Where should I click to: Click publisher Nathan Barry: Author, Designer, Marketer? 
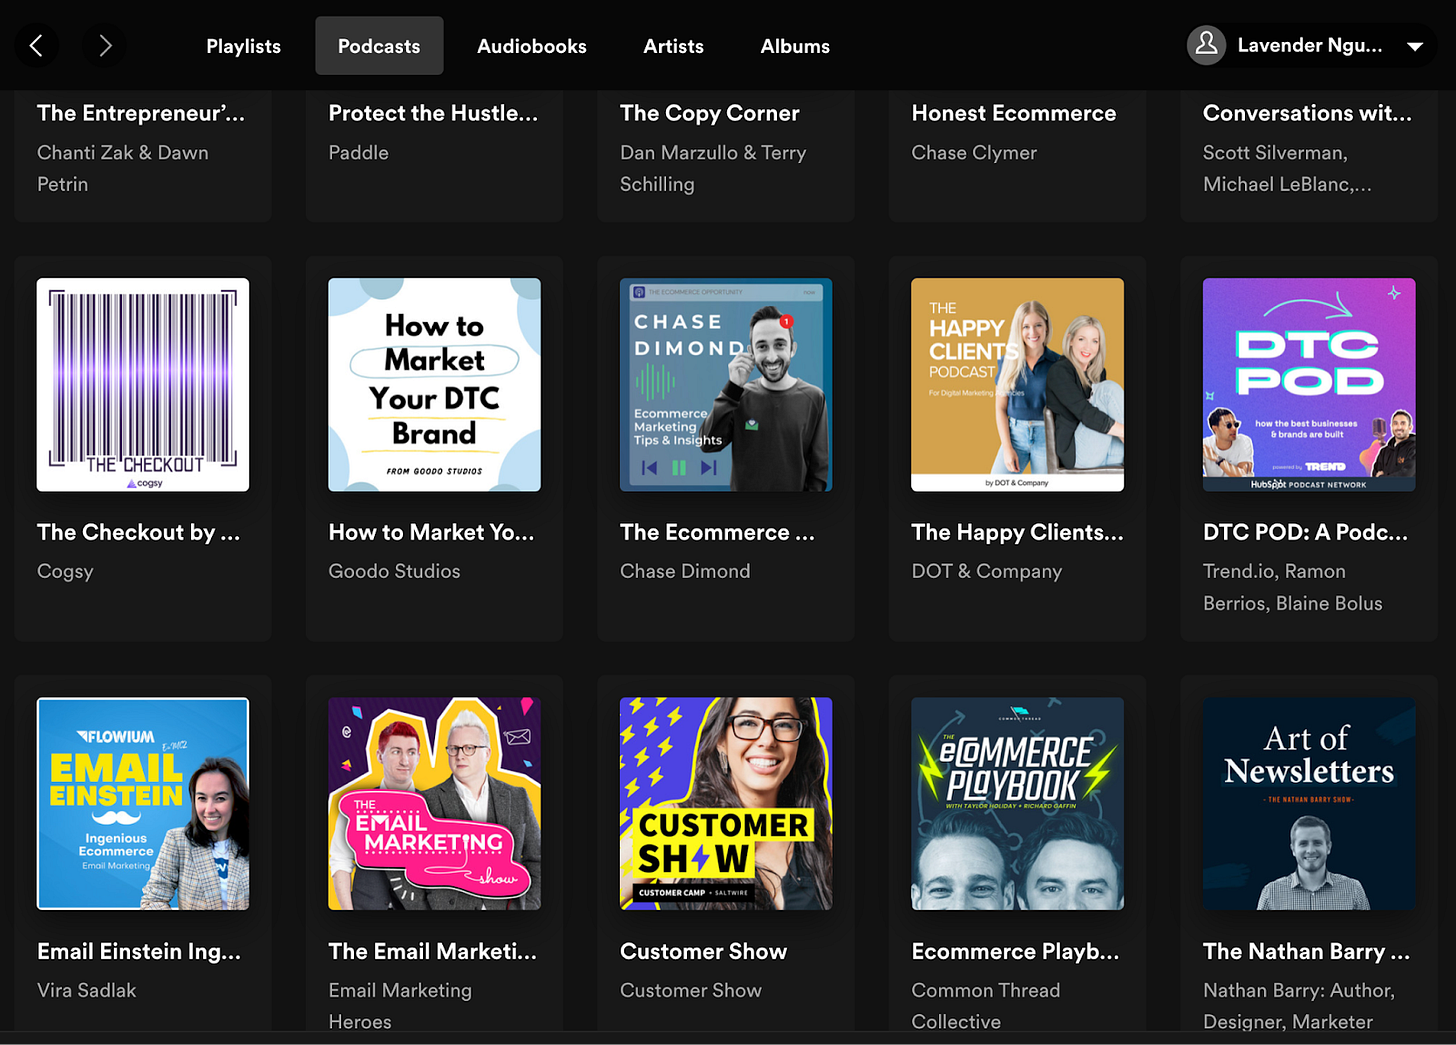1299,1006
